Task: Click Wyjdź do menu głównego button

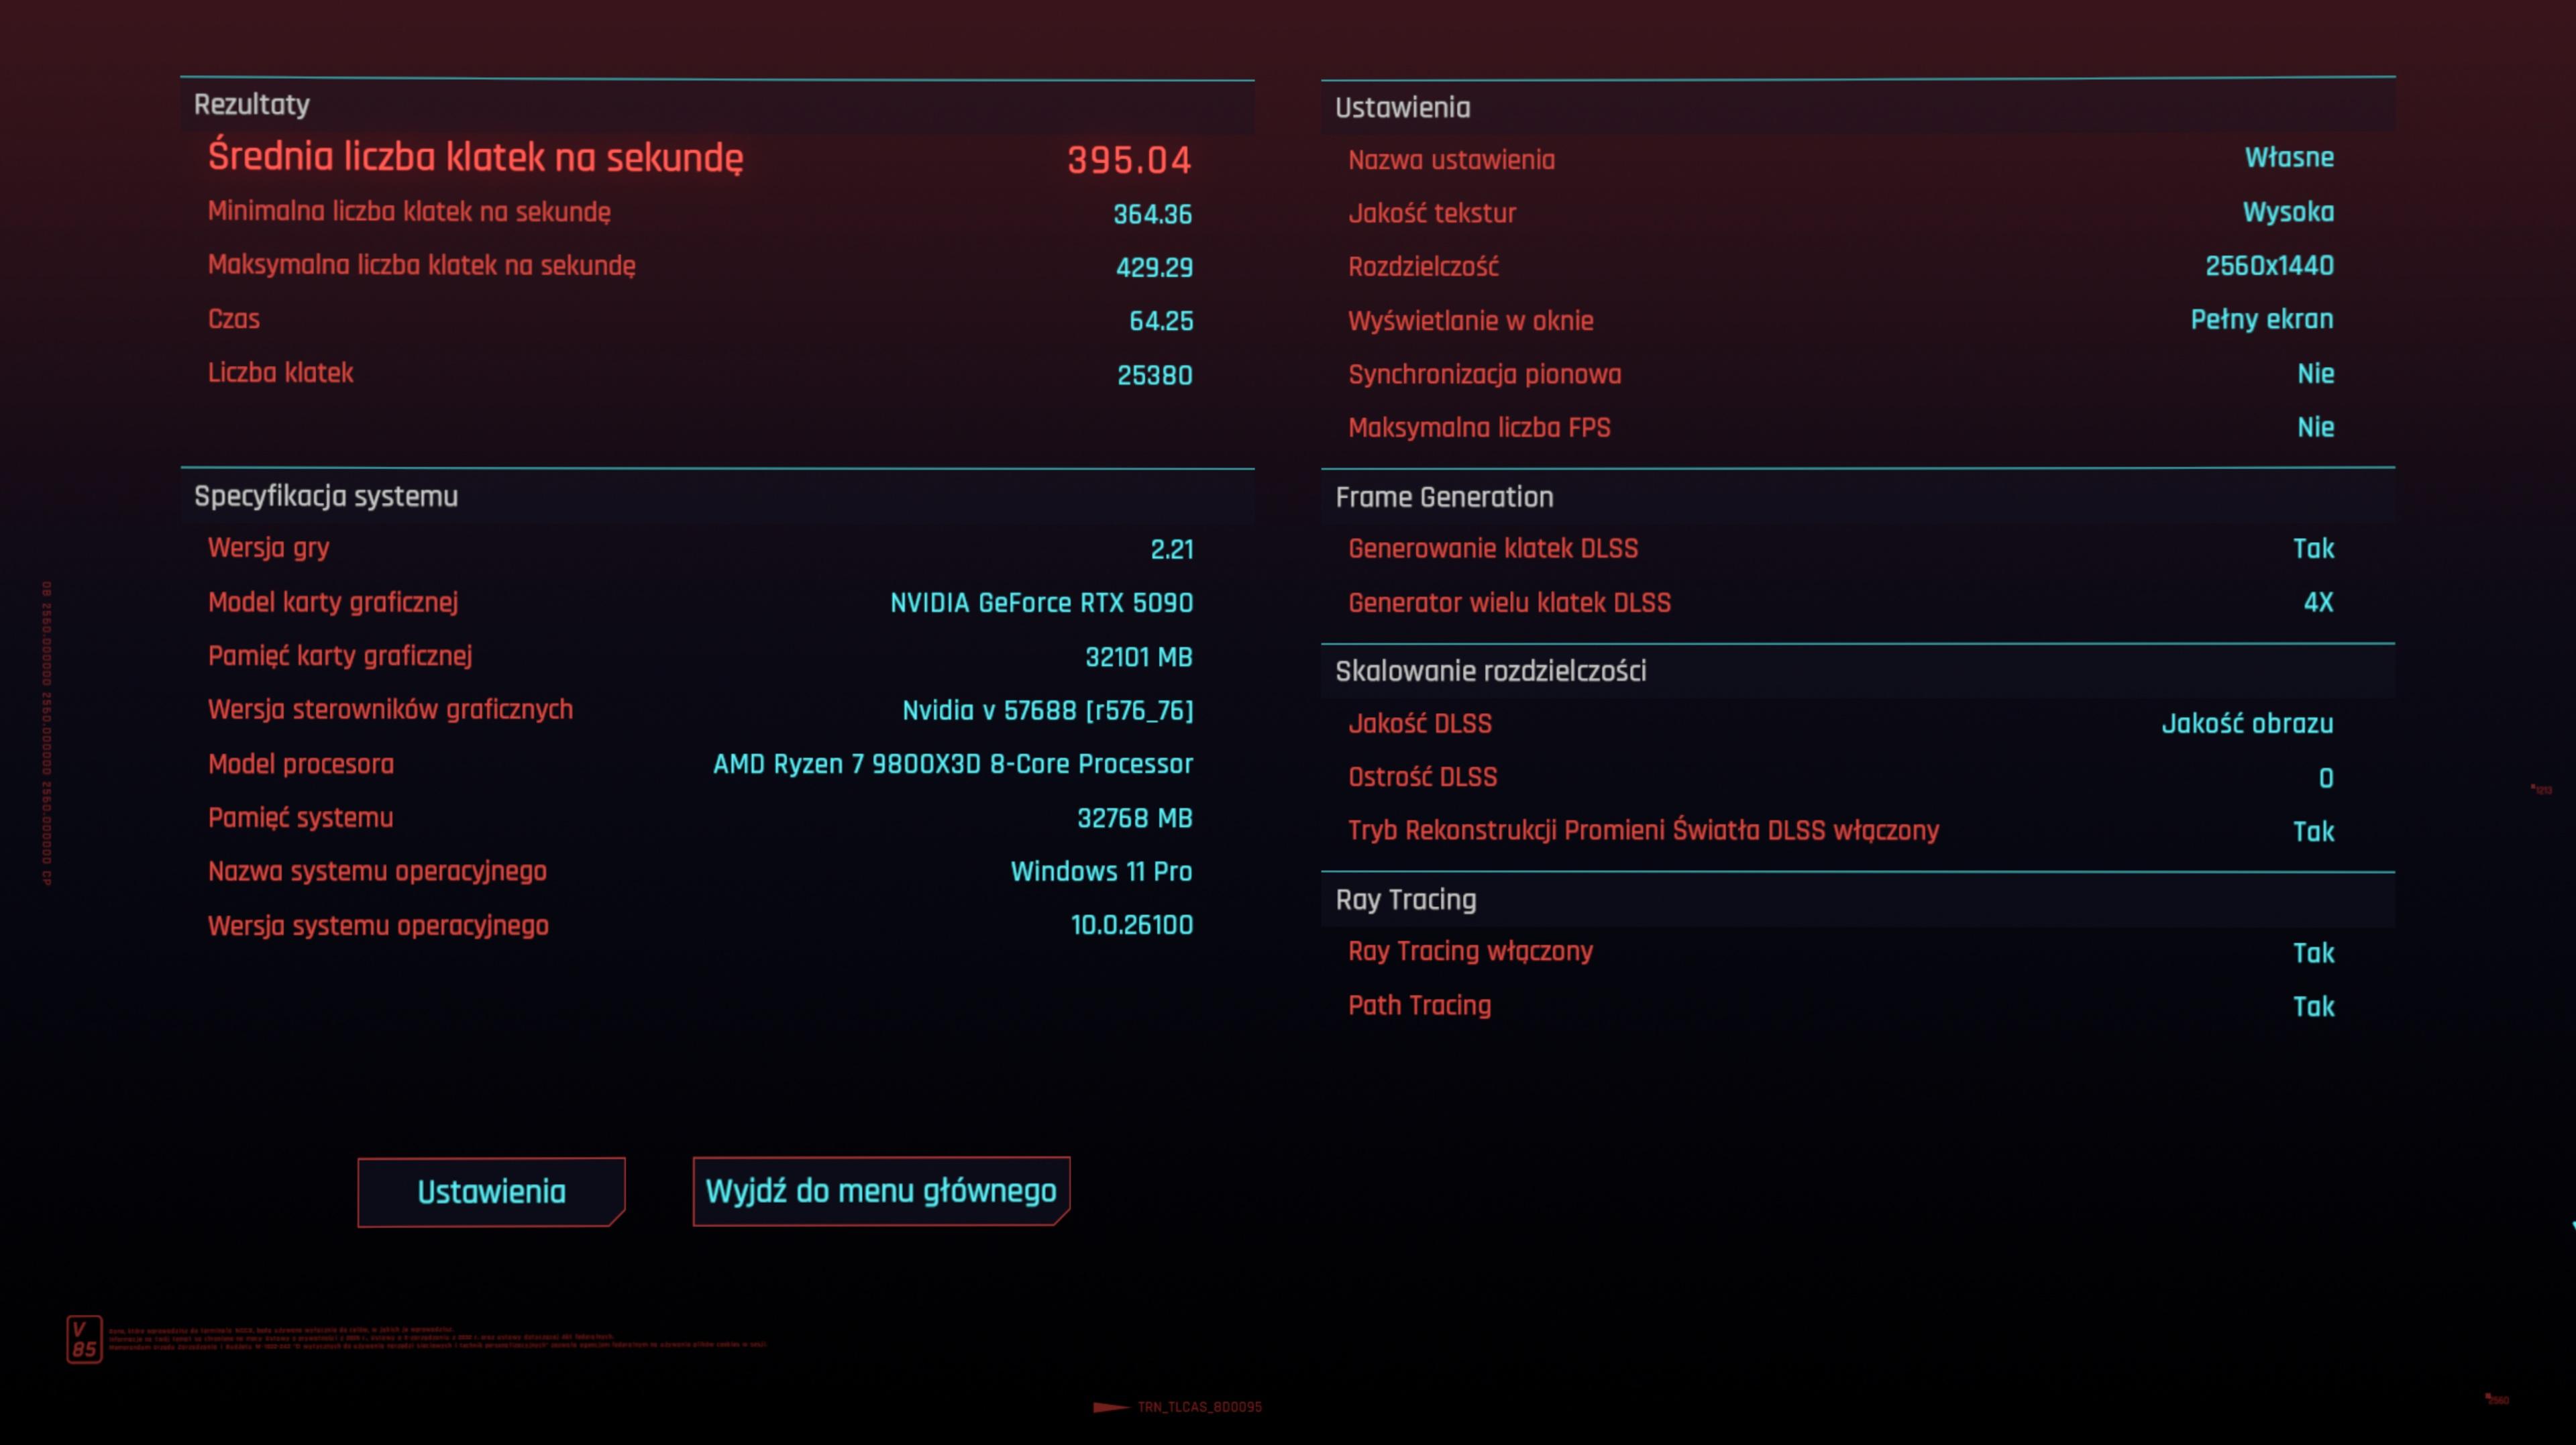Action: point(880,1190)
